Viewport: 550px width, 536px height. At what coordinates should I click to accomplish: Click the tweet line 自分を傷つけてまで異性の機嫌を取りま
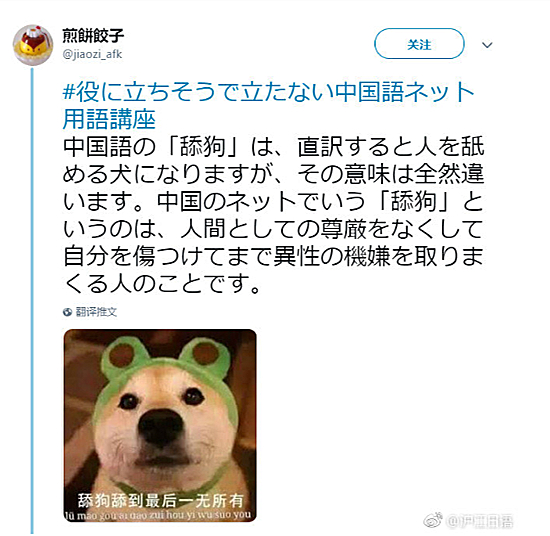coord(274,256)
